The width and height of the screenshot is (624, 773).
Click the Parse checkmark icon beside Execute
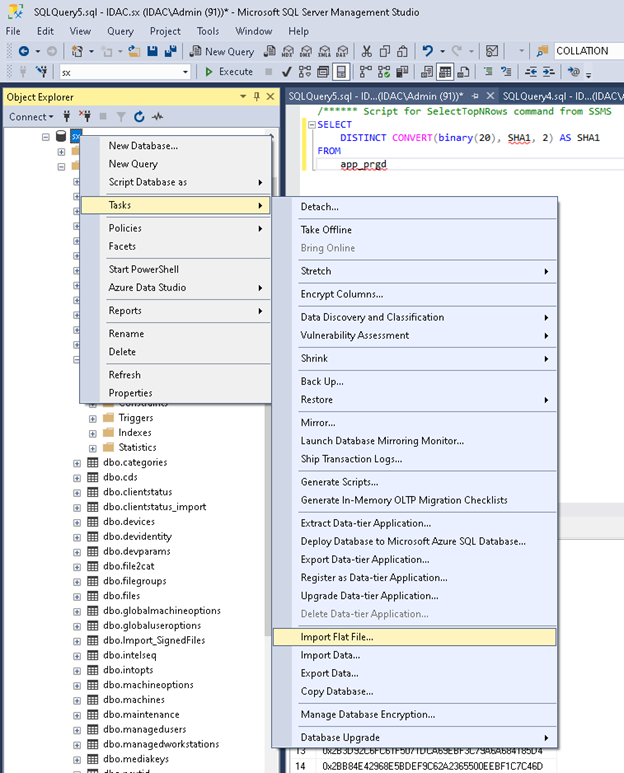click(287, 72)
